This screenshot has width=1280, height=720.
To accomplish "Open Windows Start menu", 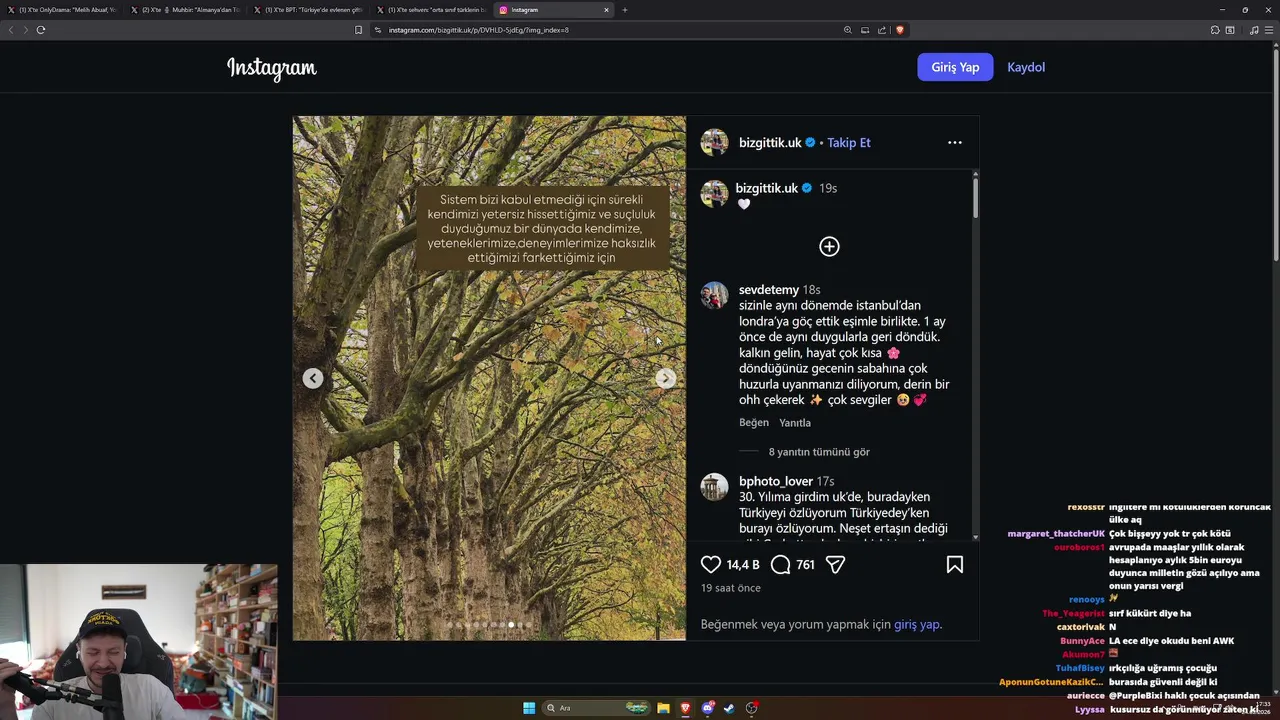I will 529,708.
